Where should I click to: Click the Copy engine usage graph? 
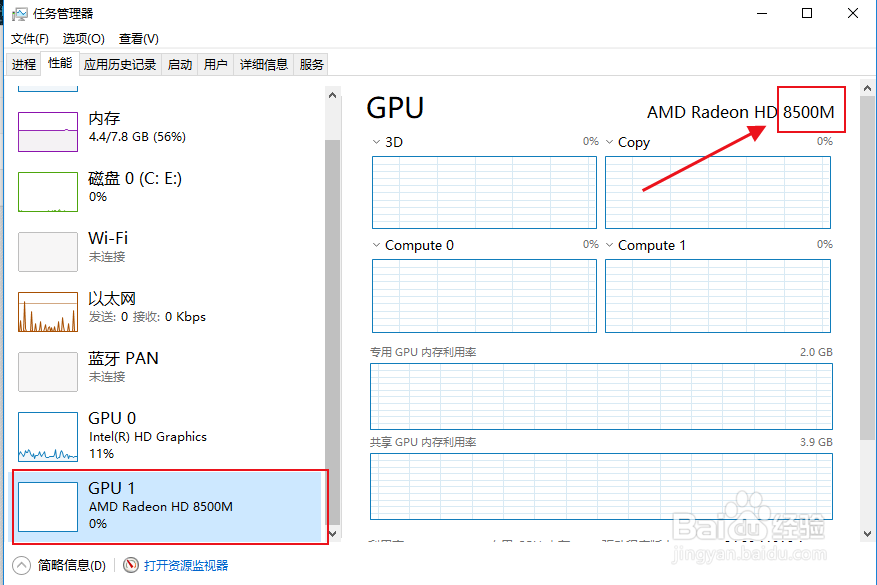[x=718, y=192]
